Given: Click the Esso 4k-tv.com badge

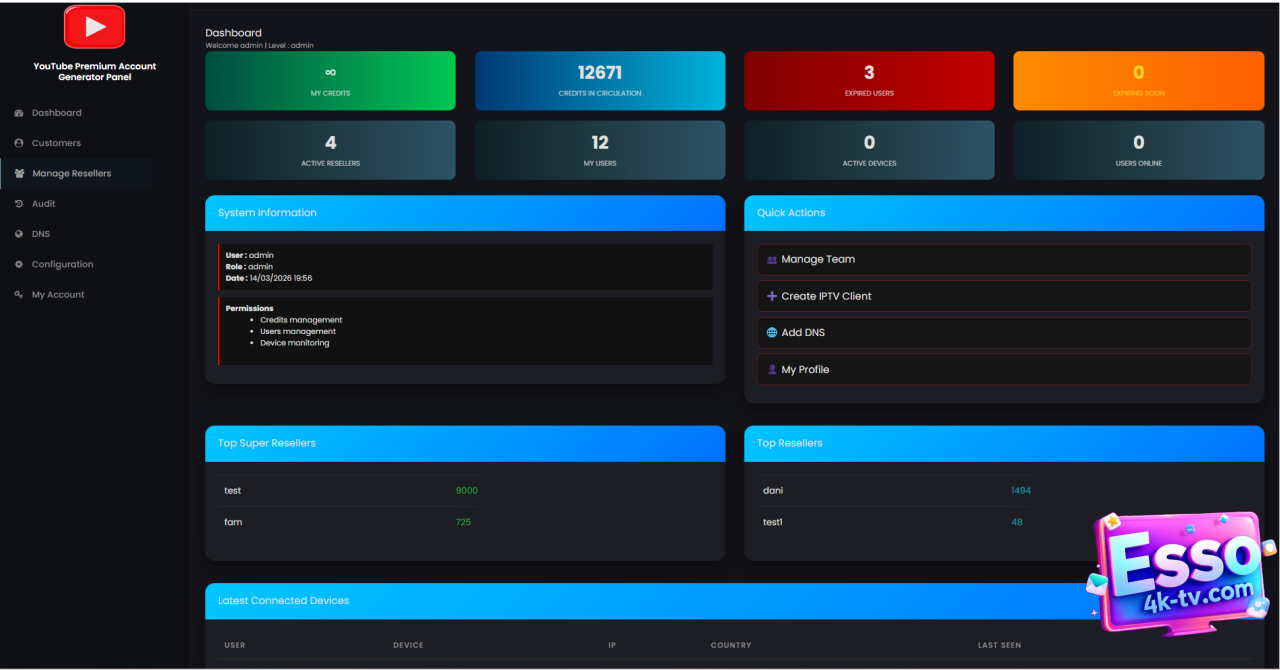Looking at the screenshot, I should tap(1180, 573).
